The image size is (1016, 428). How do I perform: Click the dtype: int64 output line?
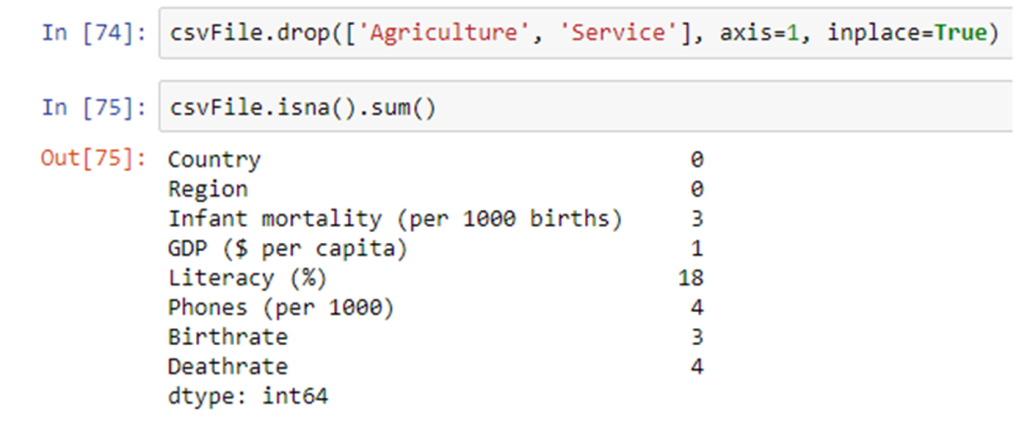point(247,396)
